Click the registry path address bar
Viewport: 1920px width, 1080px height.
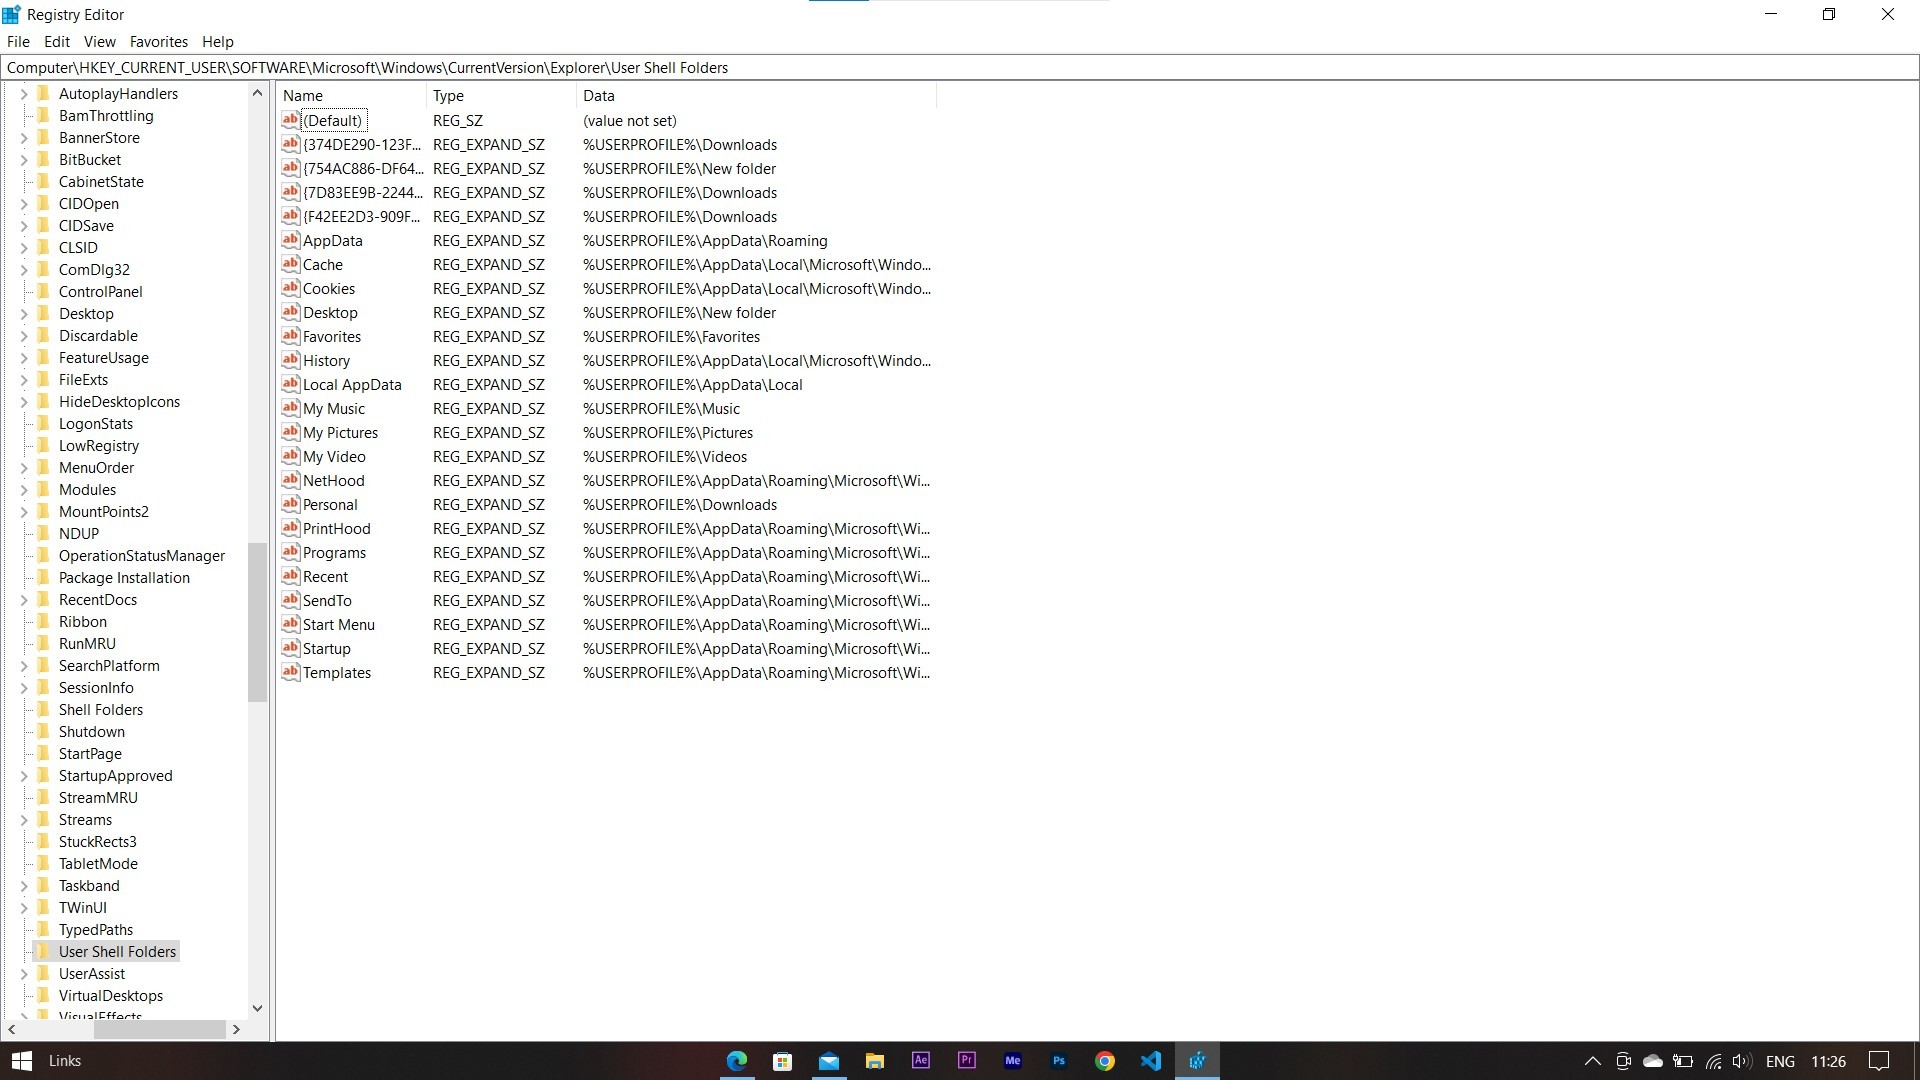click(x=960, y=68)
